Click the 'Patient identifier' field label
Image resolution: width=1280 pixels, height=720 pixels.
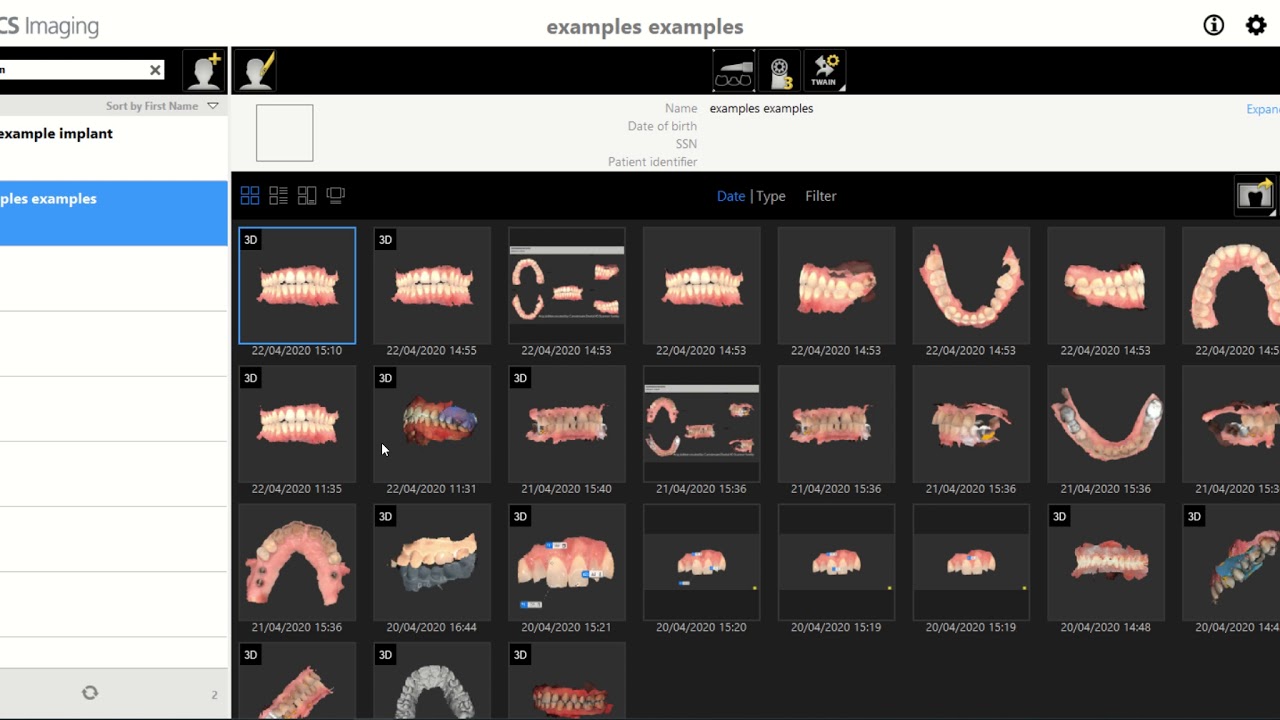point(652,162)
